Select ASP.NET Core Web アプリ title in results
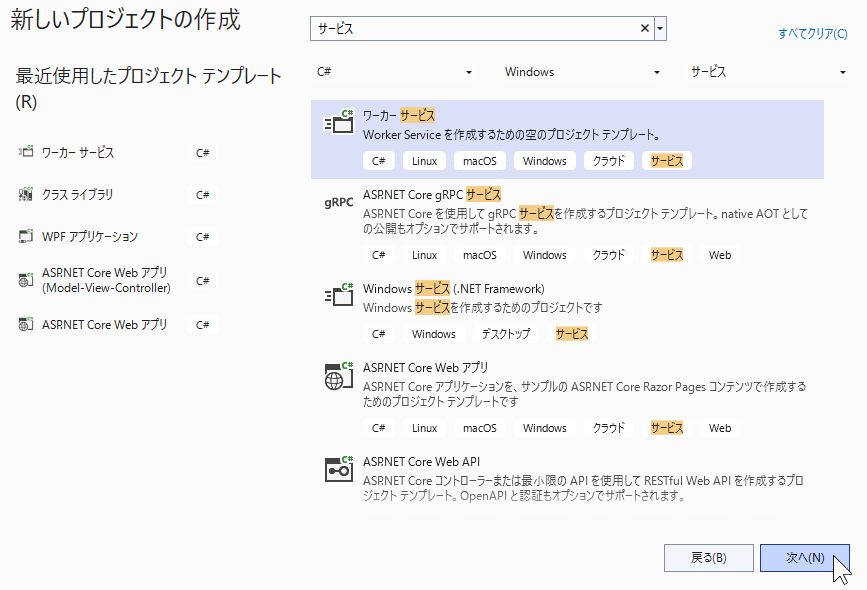Image resolution: width=867 pixels, height=590 pixels. click(x=425, y=368)
